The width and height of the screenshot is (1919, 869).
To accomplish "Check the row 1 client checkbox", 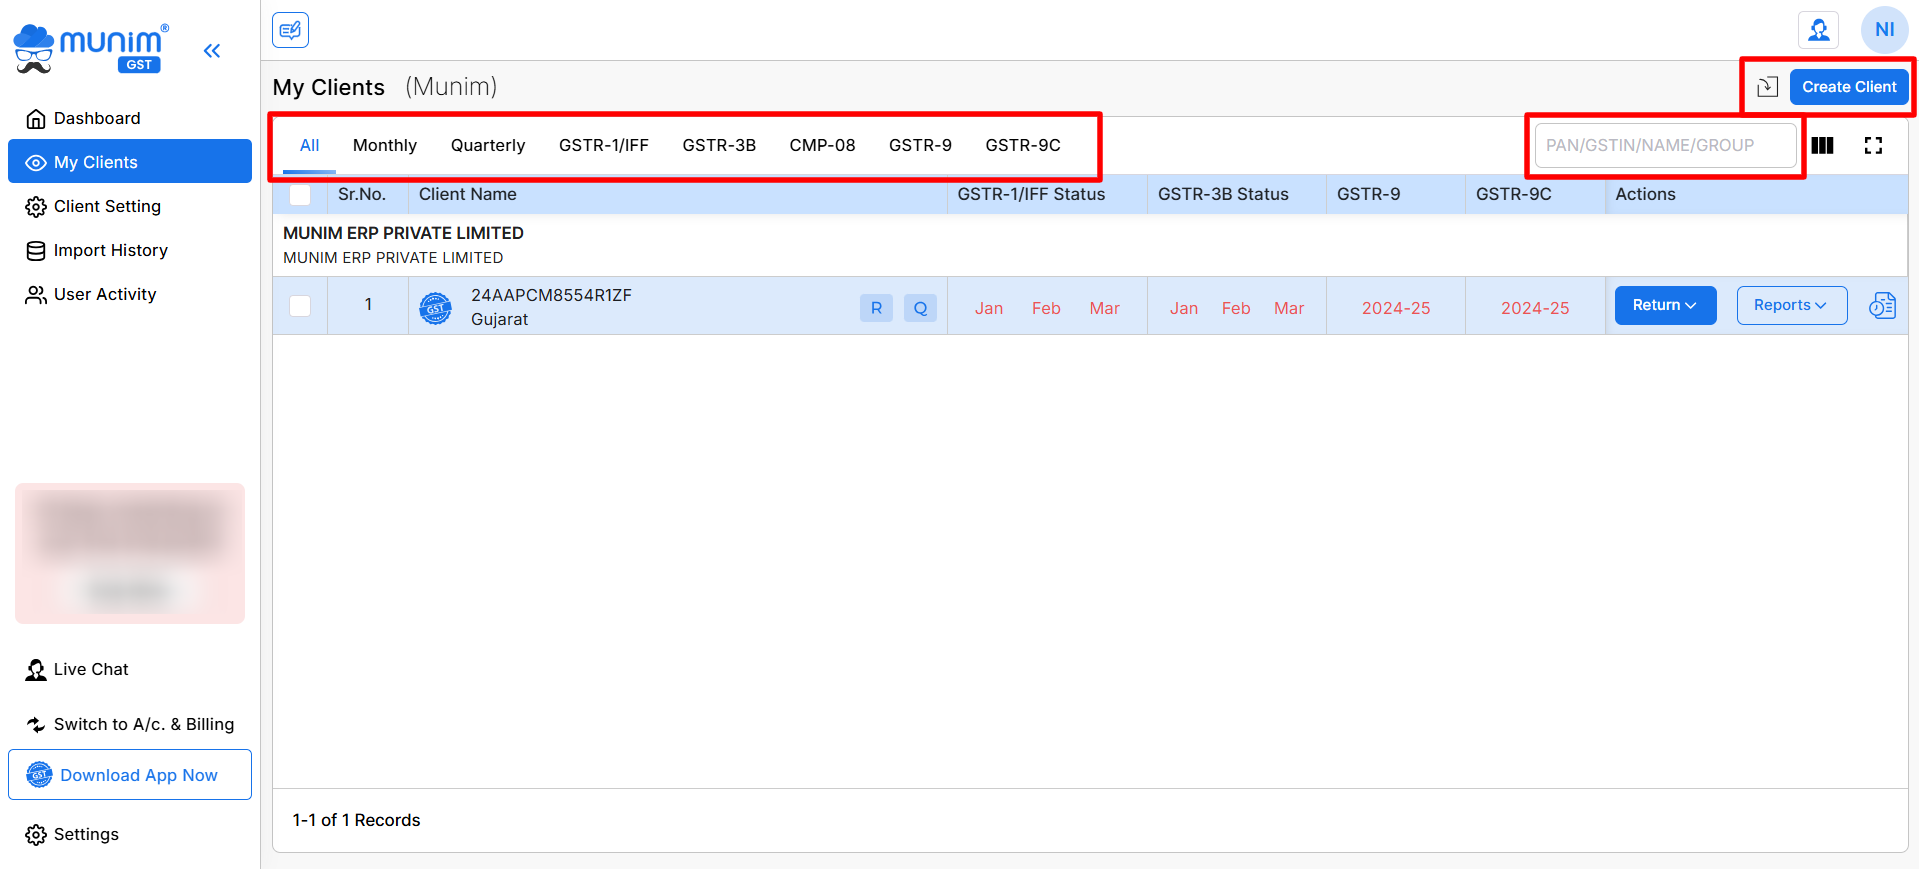I will [x=300, y=306].
